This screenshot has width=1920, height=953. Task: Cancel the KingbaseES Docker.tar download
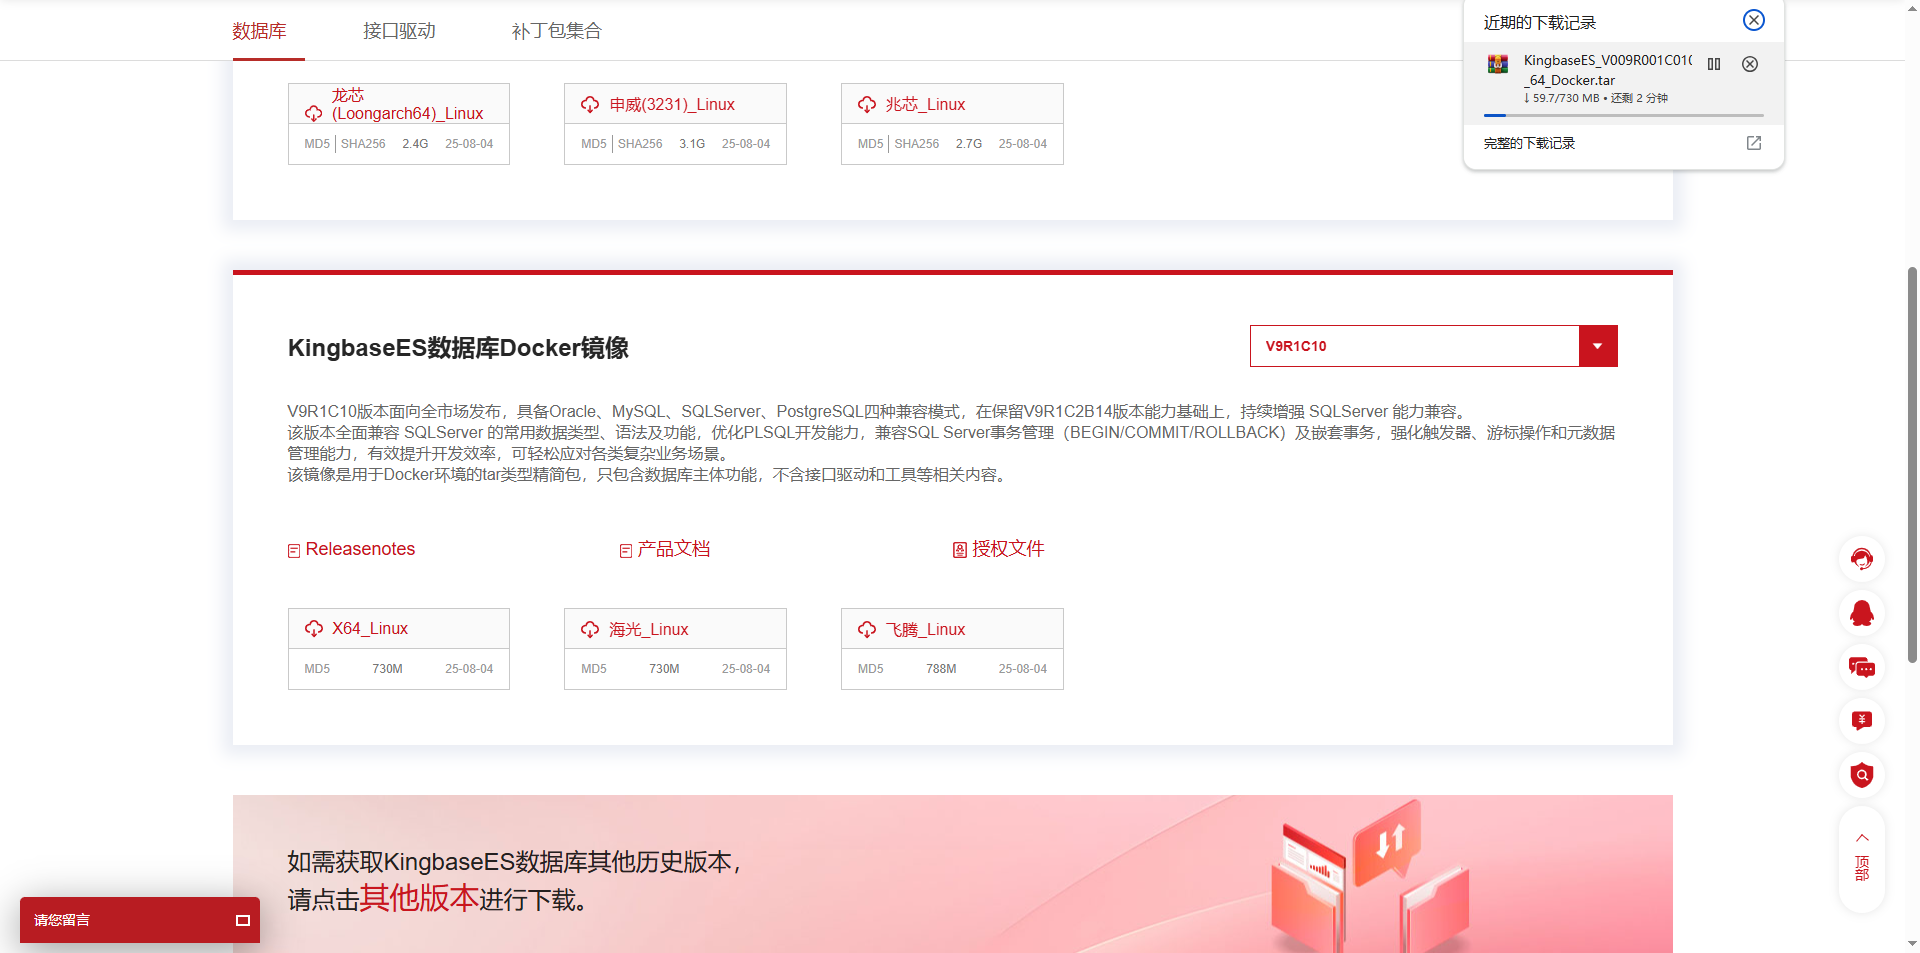click(1750, 64)
